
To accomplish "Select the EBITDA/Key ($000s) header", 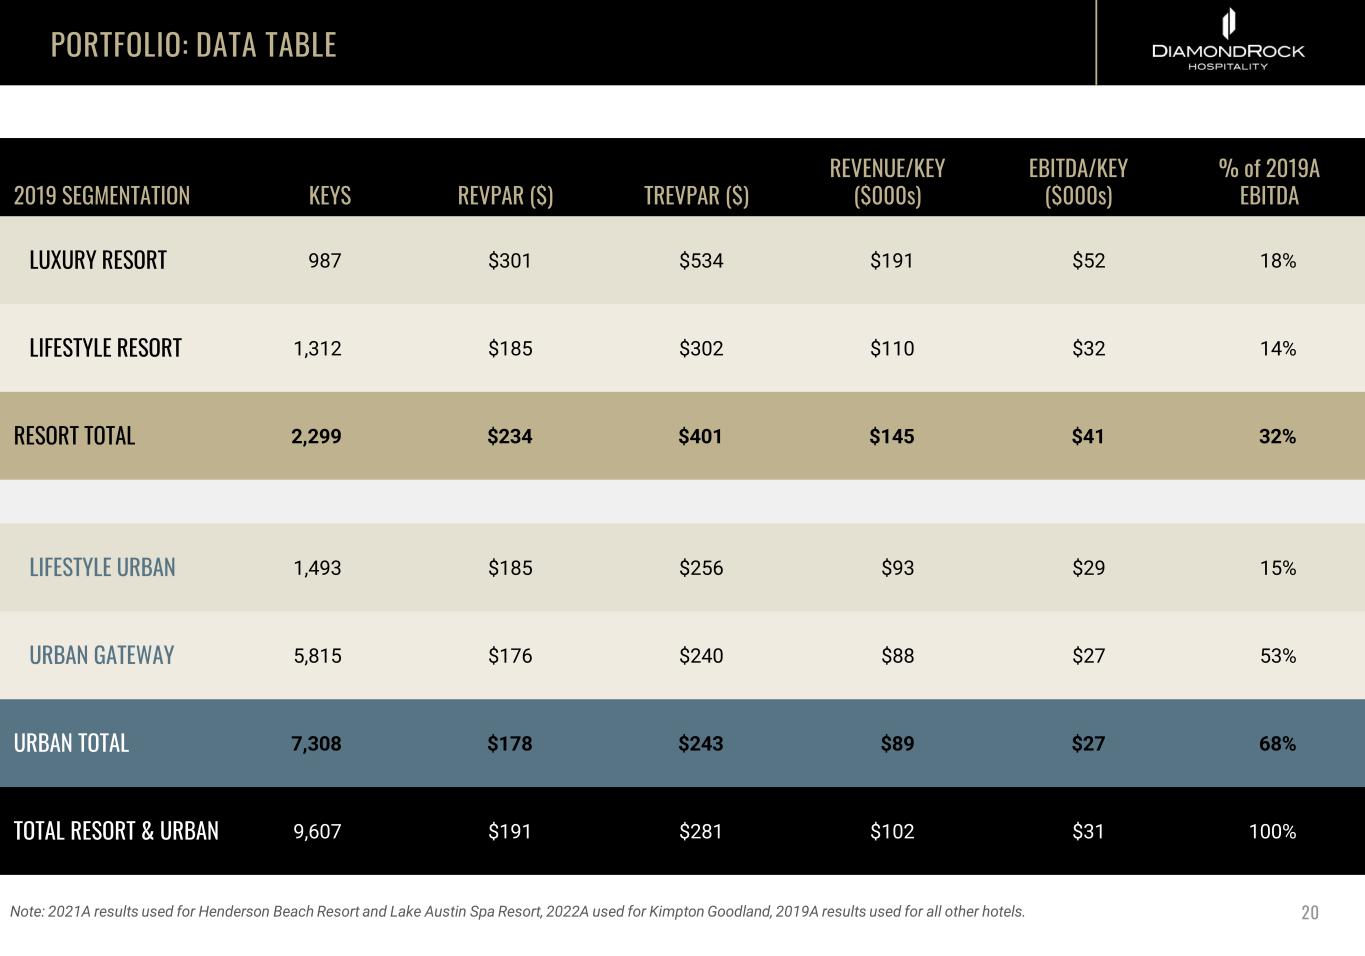I will [1078, 182].
